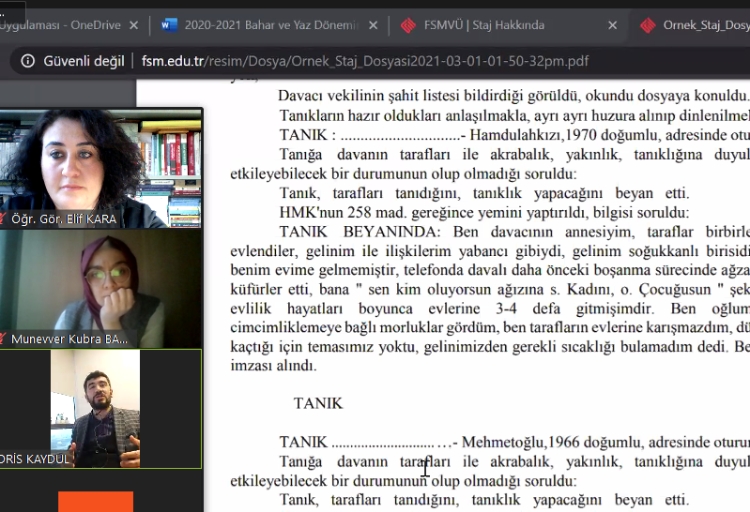Close the 2020-2021 Bahar ve Yaz tab
Screen dimensions: 750x512
(372, 25)
